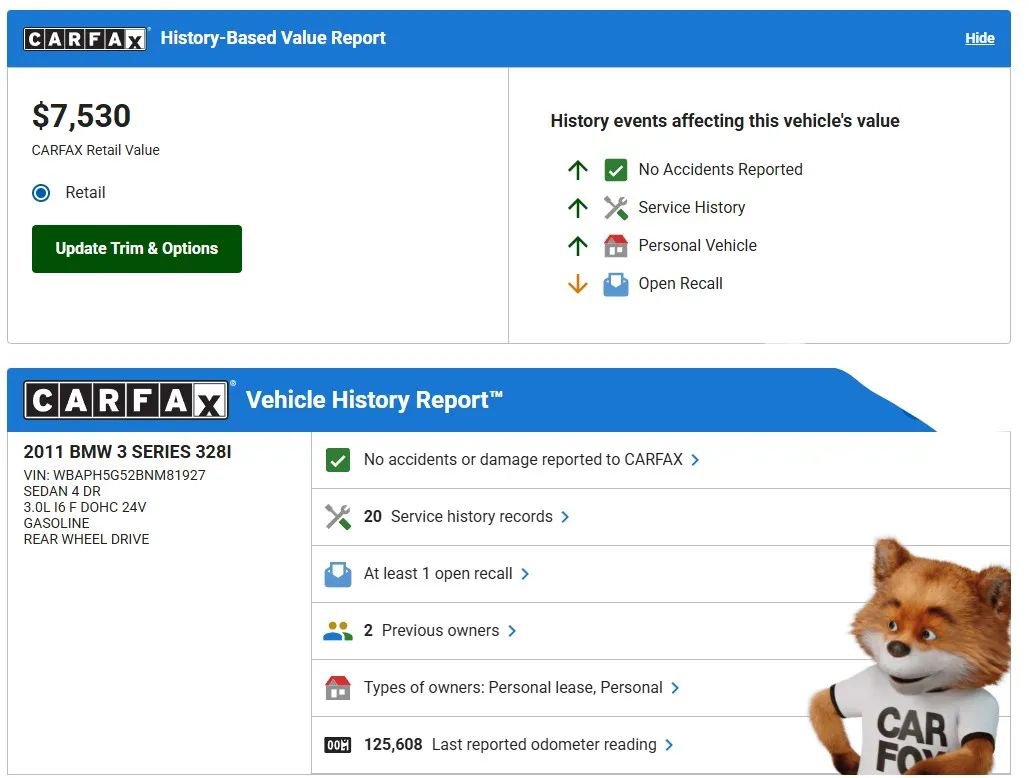Click the green up arrow beside Service History
This screenshot has width=1029, height=778.
pyautogui.click(x=578, y=207)
